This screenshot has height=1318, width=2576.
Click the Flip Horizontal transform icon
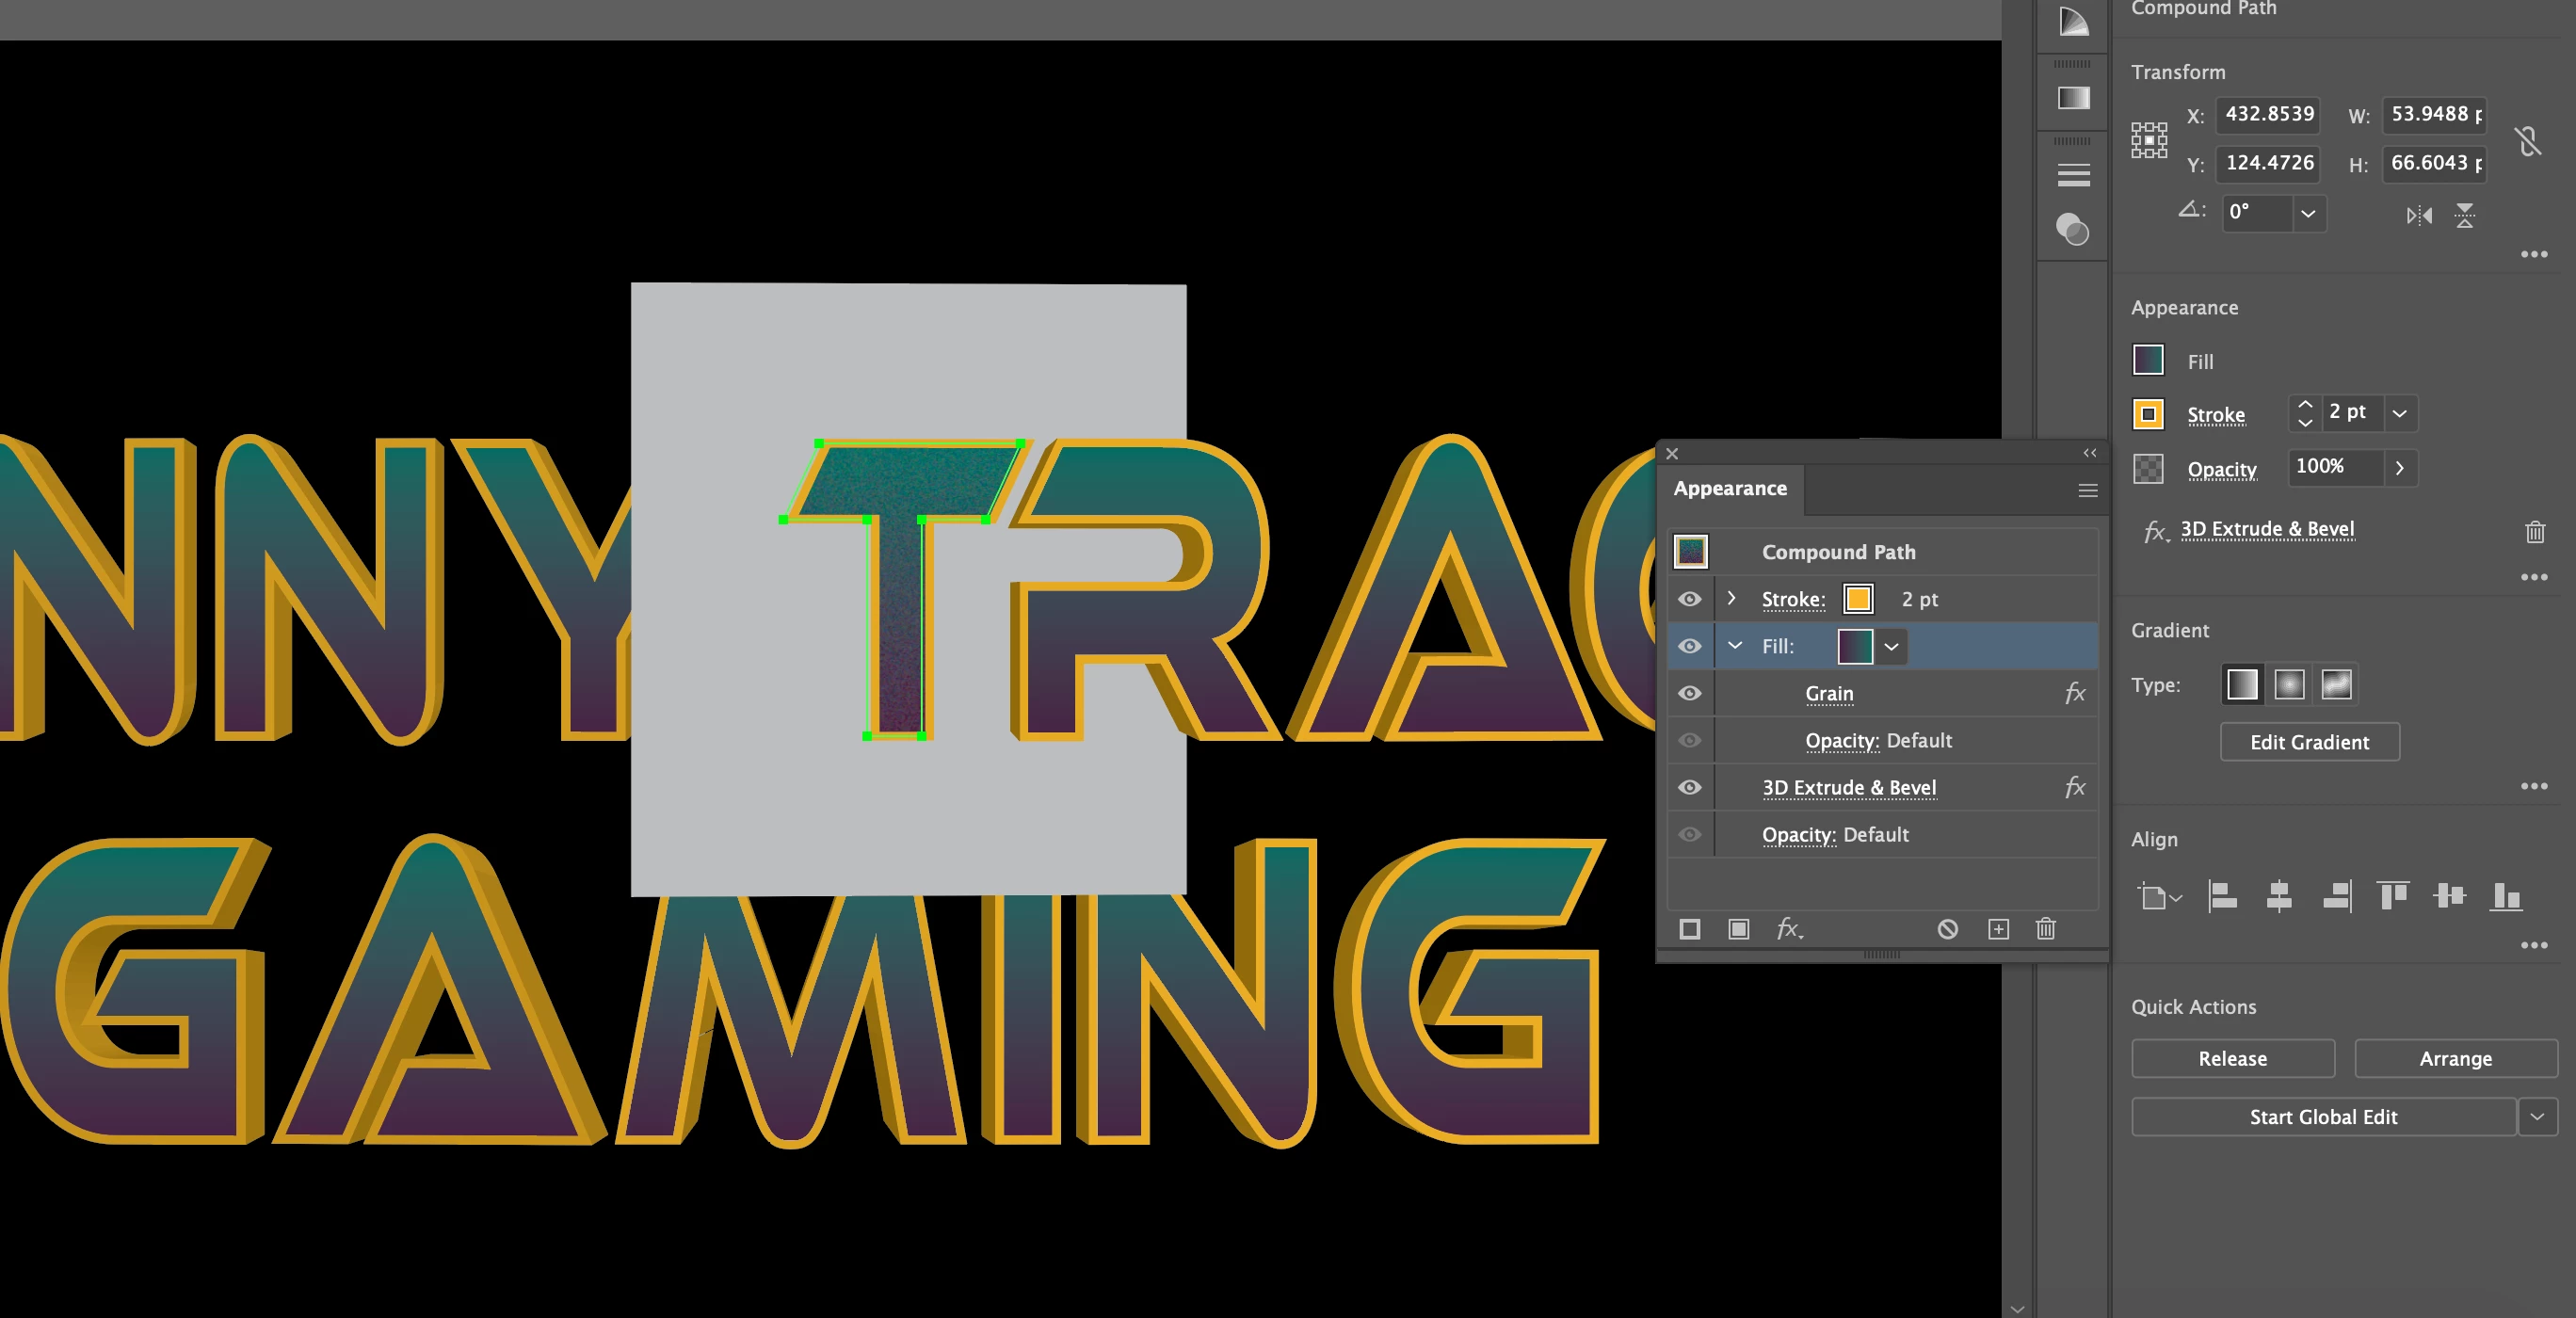pos(2418,215)
